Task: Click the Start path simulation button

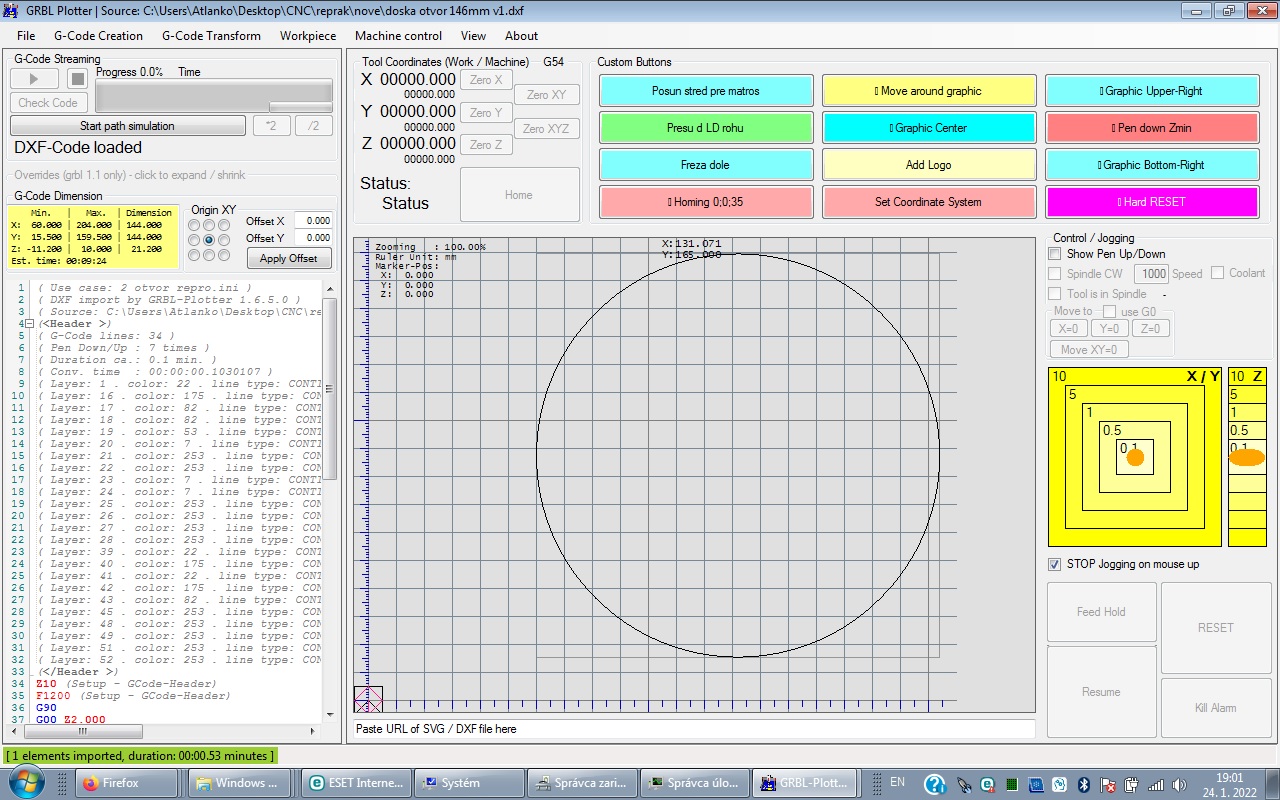Action: pos(127,126)
